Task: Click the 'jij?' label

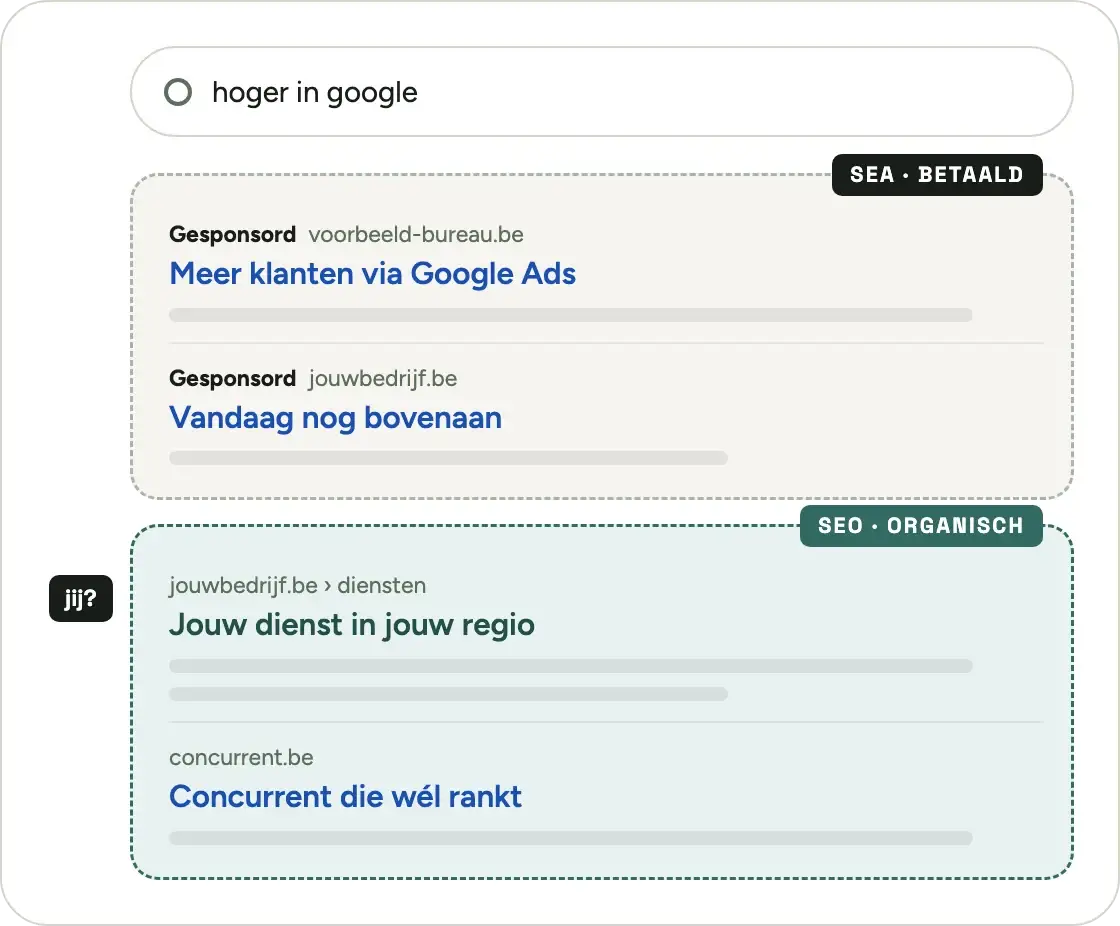Action: pyautogui.click(x=81, y=598)
